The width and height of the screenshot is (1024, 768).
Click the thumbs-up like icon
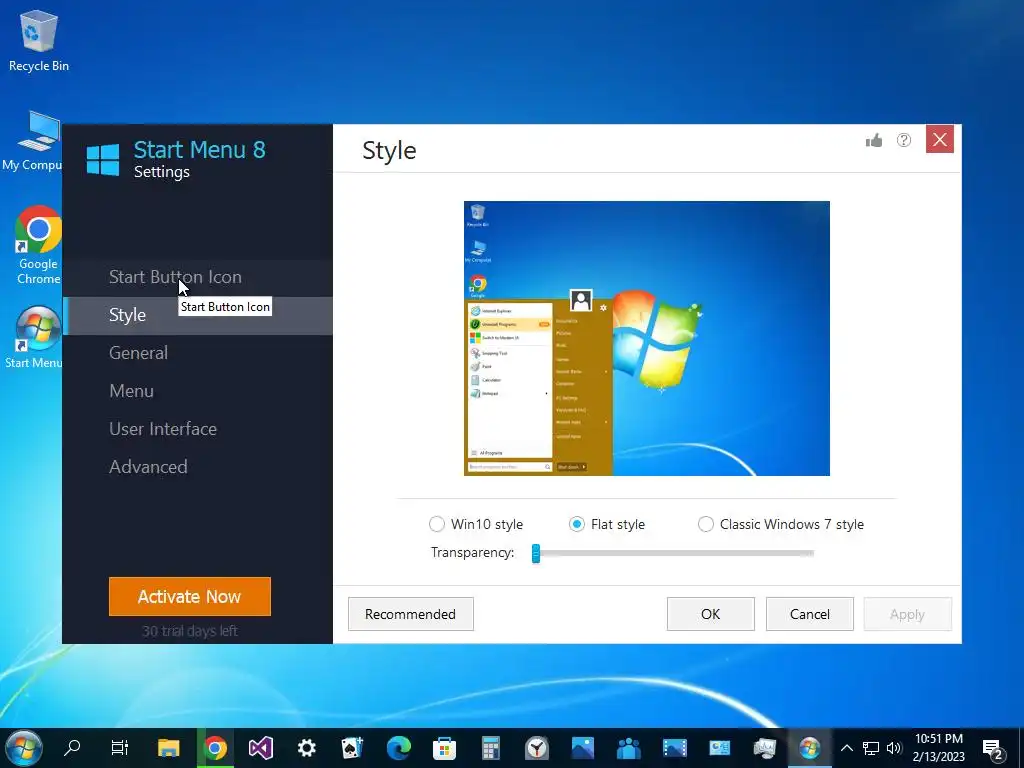(874, 140)
